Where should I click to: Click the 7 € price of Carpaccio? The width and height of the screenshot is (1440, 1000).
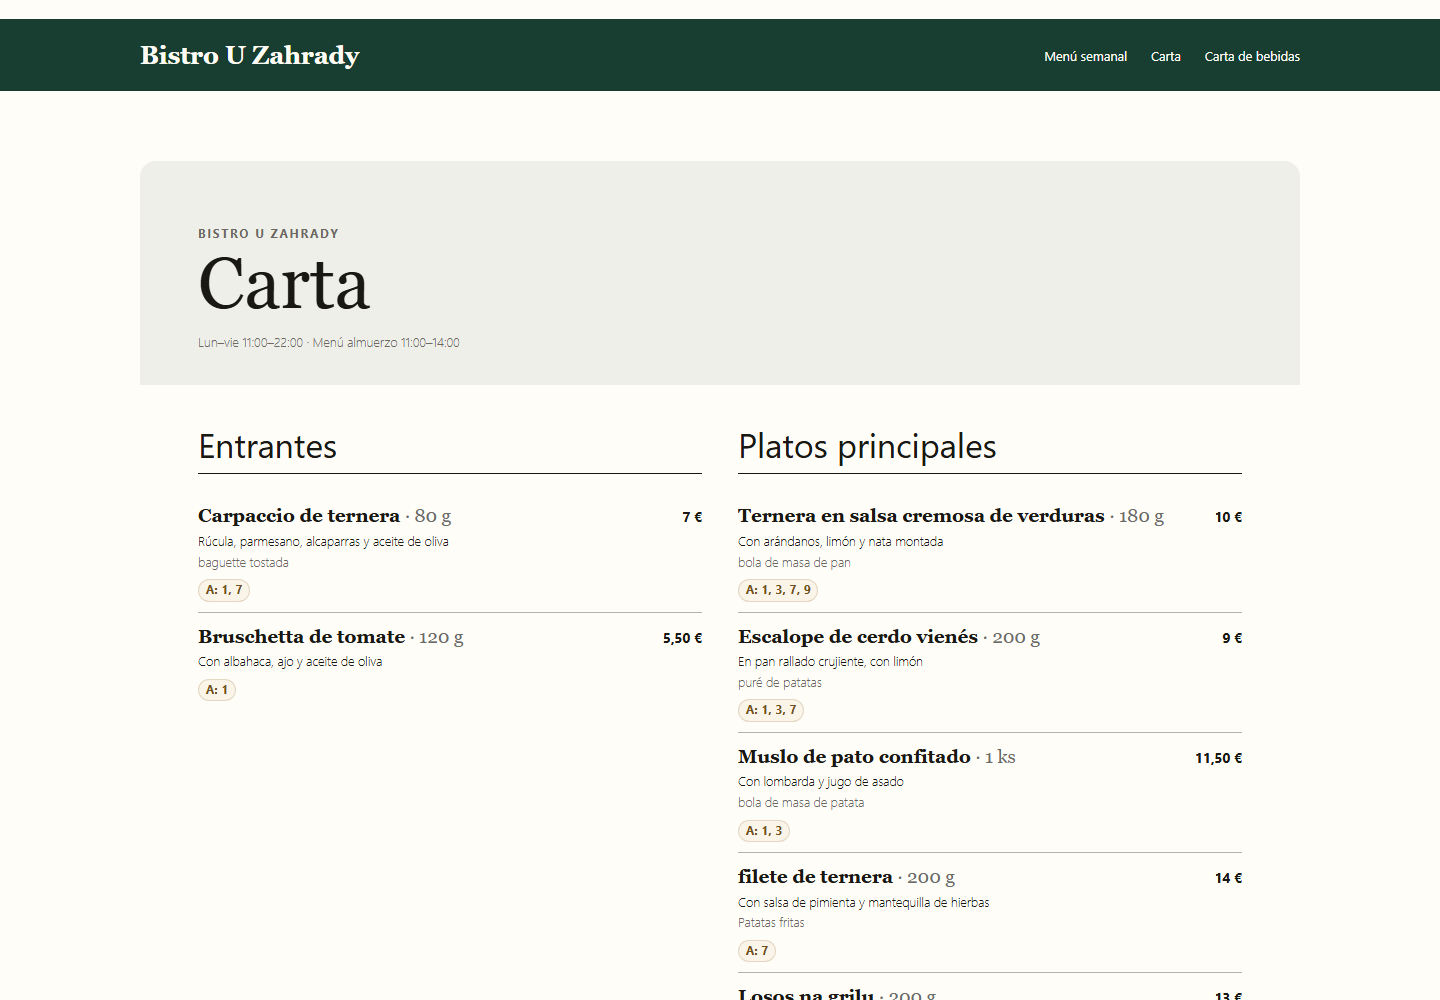[x=692, y=517]
